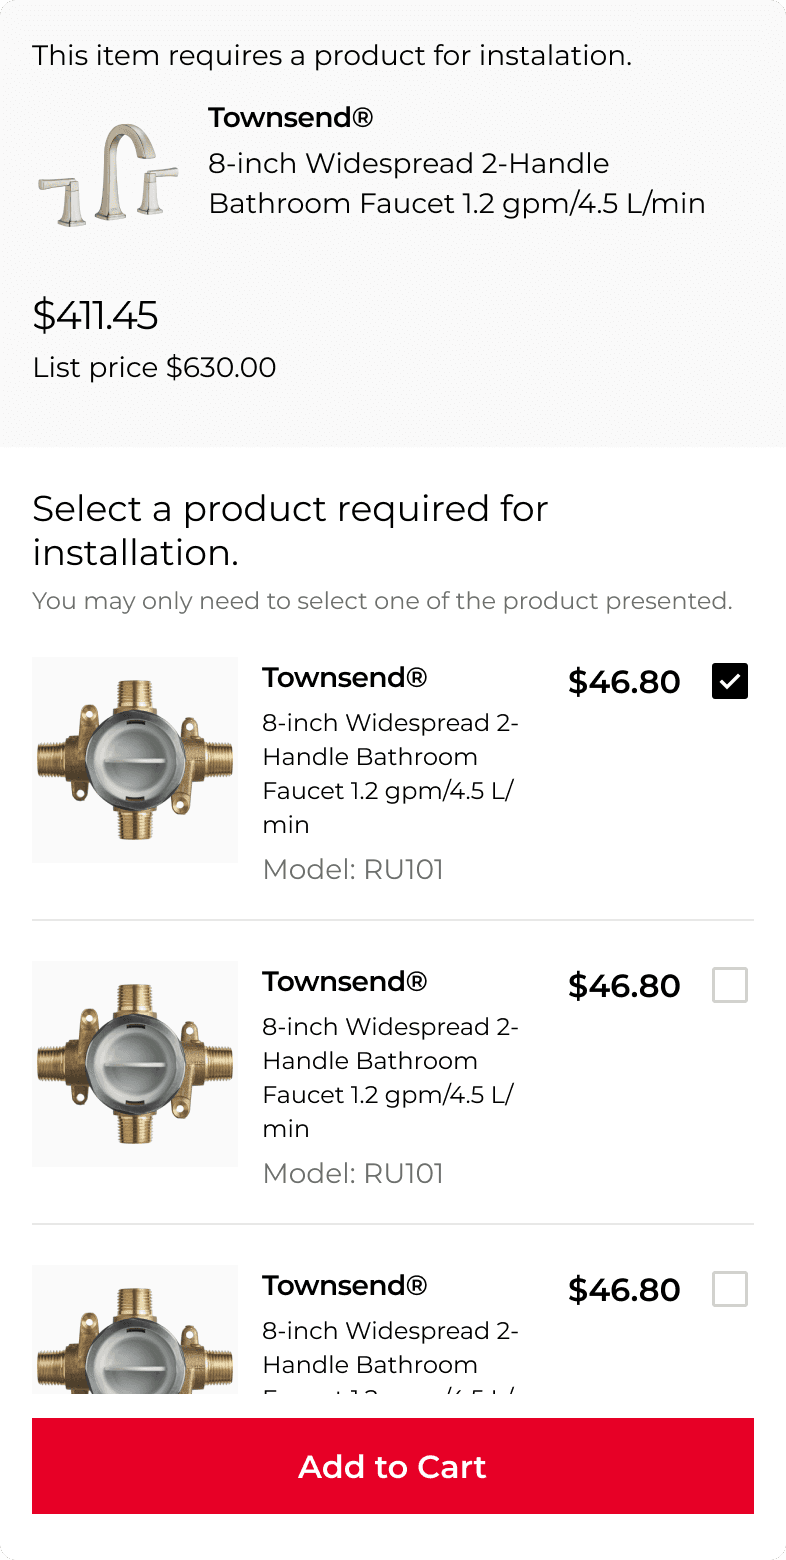The image size is (786, 1560).
Task: Open the second Townsend product title link
Action: 345,981
